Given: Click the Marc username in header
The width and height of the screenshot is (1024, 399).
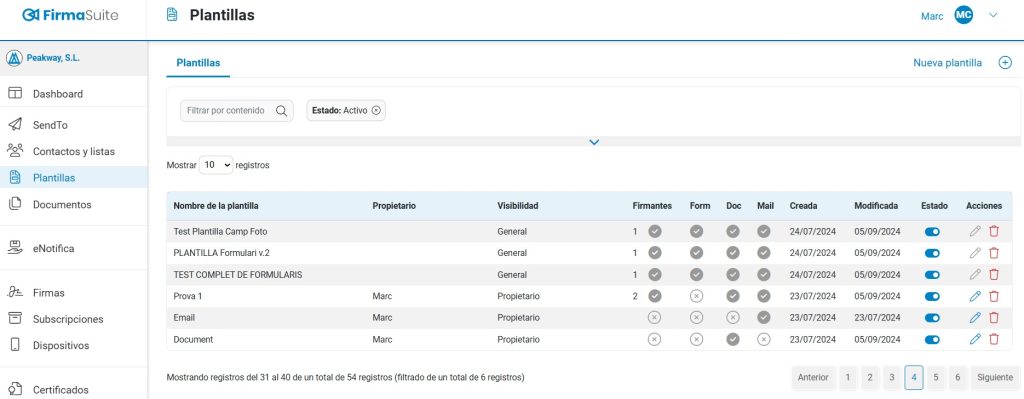Looking at the screenshot, I should (x=932, y=16).
